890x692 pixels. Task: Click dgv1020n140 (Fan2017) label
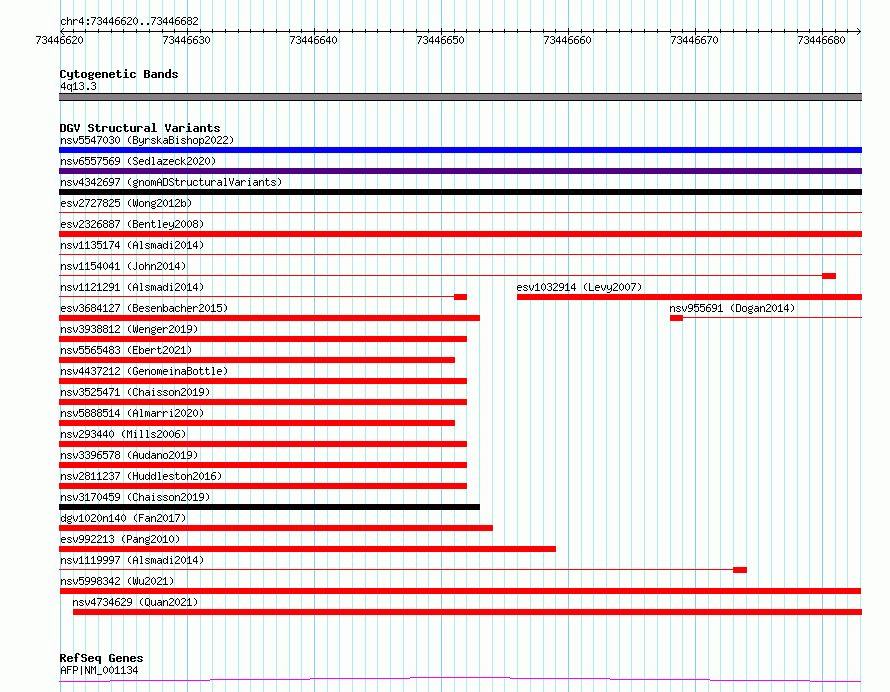coord(123,518)
